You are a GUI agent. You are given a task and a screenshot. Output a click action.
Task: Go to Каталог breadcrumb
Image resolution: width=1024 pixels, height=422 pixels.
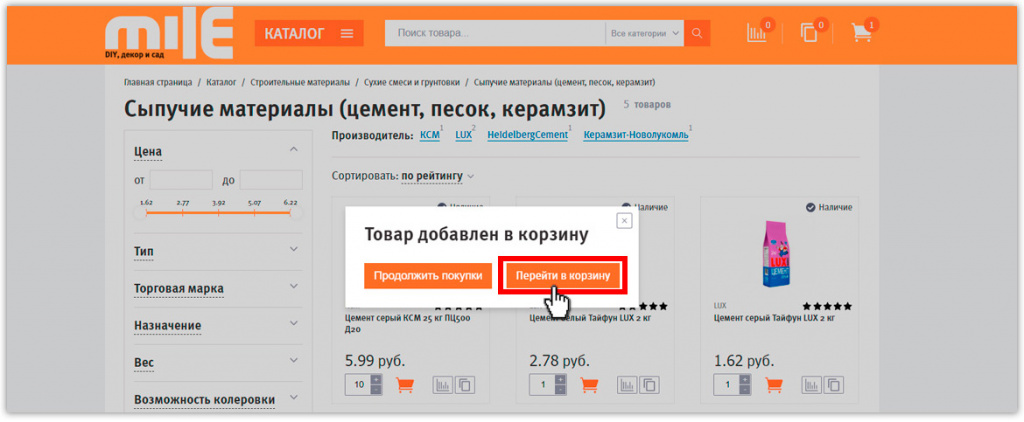221,82
